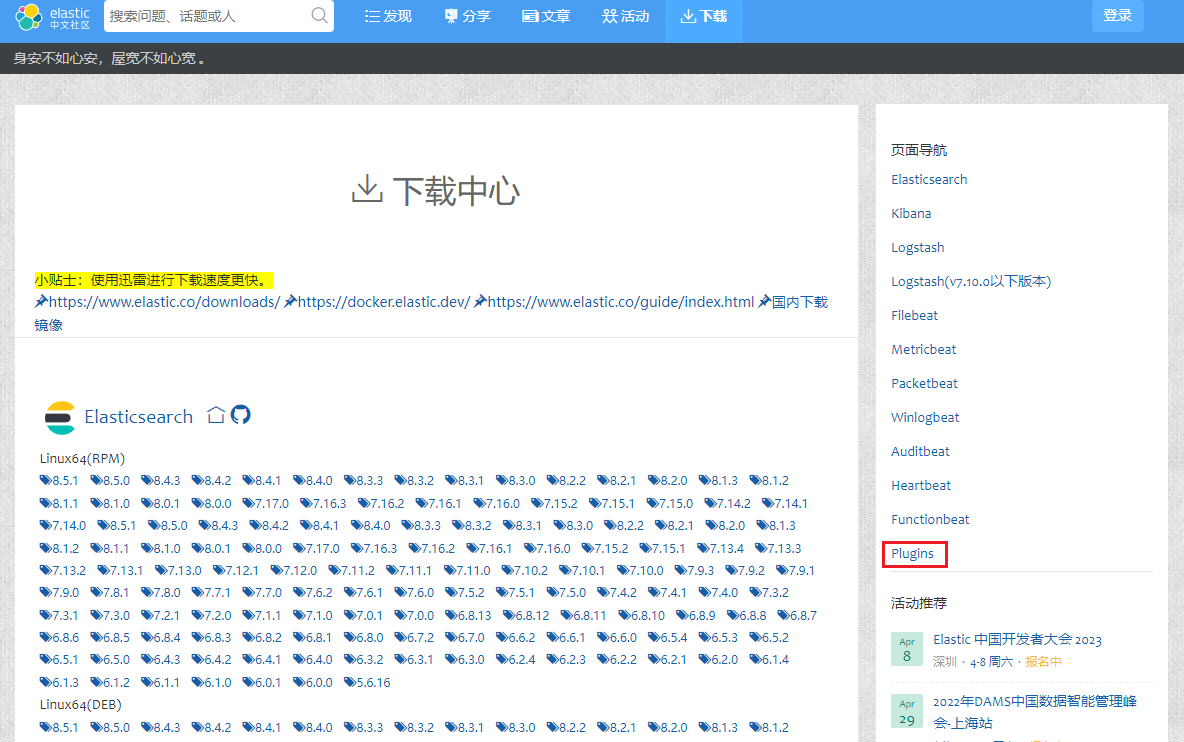
Task: Open the 分享 menu
Action: click(x=467, y=17)
